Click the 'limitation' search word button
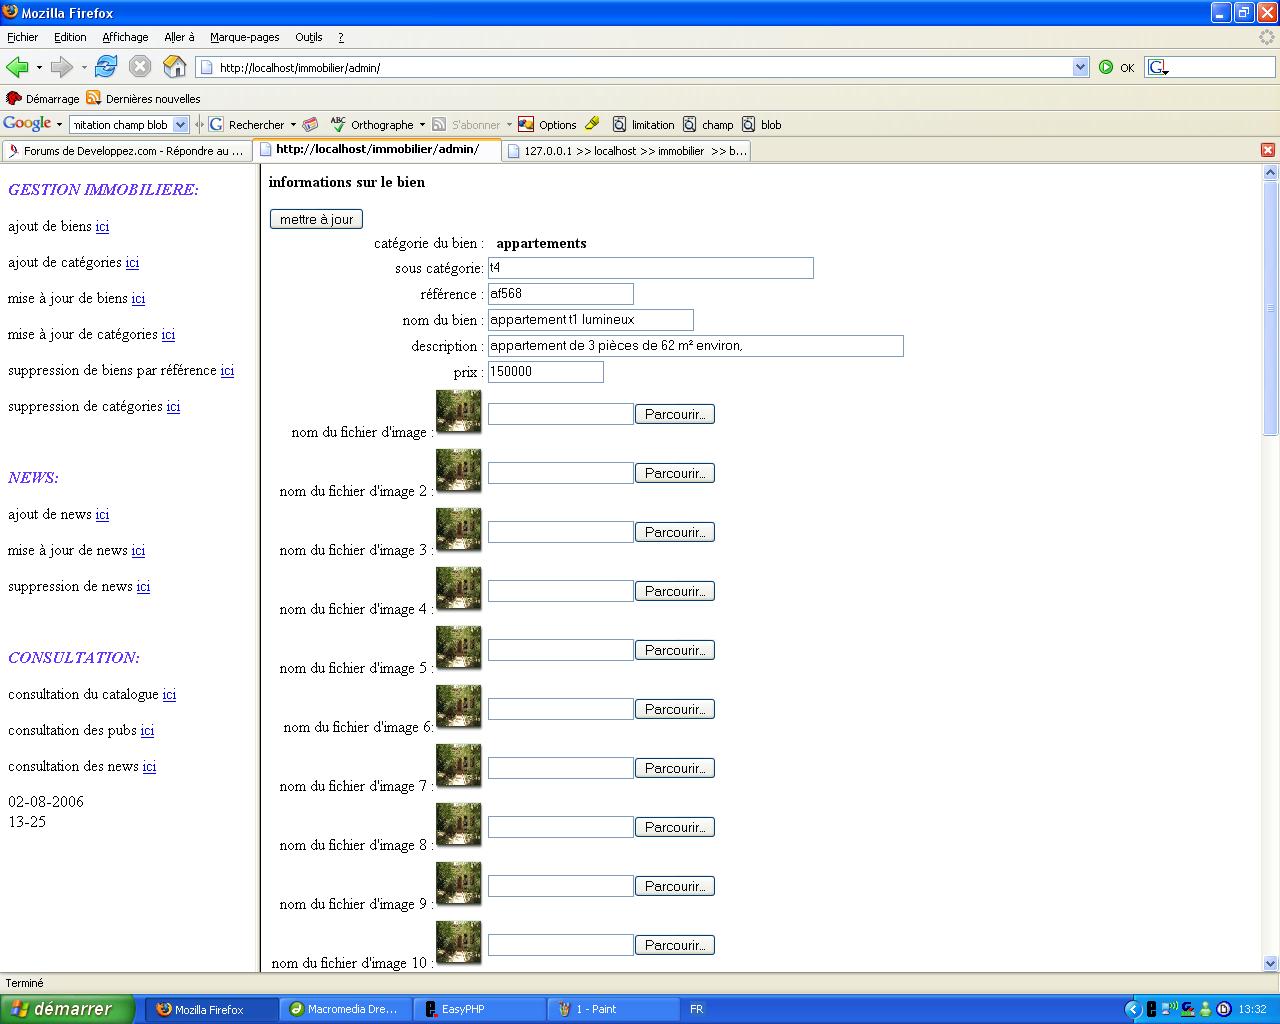Screen dimensions: 1280x1024 click(643, 125)
